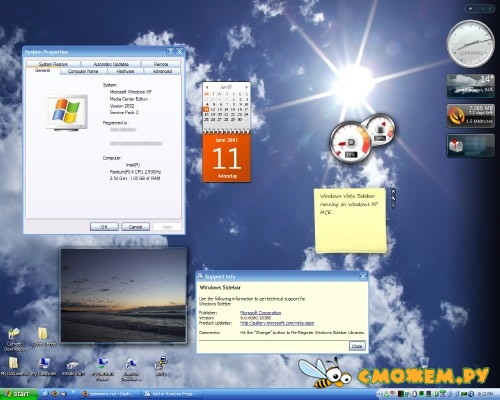Viewport: 500px width, 400px height.
Task: Open the Recycle Bin on desktop
Action: tap(424, 362)
